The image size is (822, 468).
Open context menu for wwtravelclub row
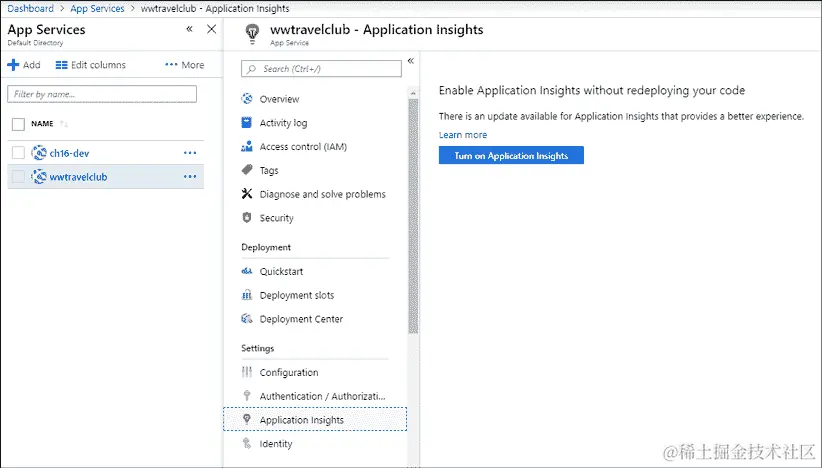tap(190, 177)
